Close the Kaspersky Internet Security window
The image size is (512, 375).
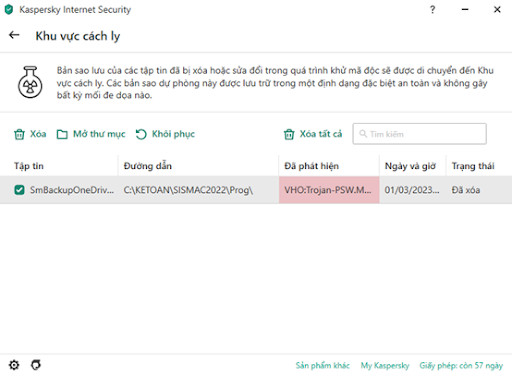click(497, 10)
